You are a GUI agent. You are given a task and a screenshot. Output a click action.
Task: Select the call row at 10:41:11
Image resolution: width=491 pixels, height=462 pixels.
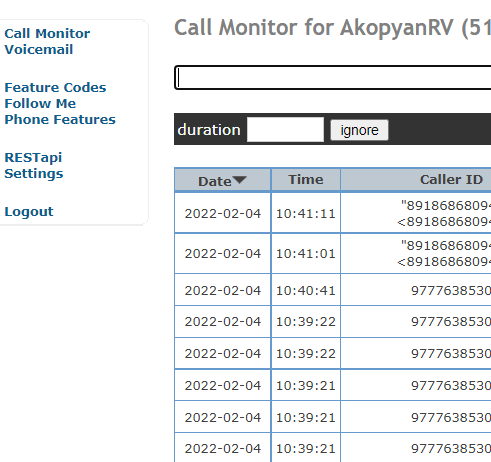pos(333,213)
